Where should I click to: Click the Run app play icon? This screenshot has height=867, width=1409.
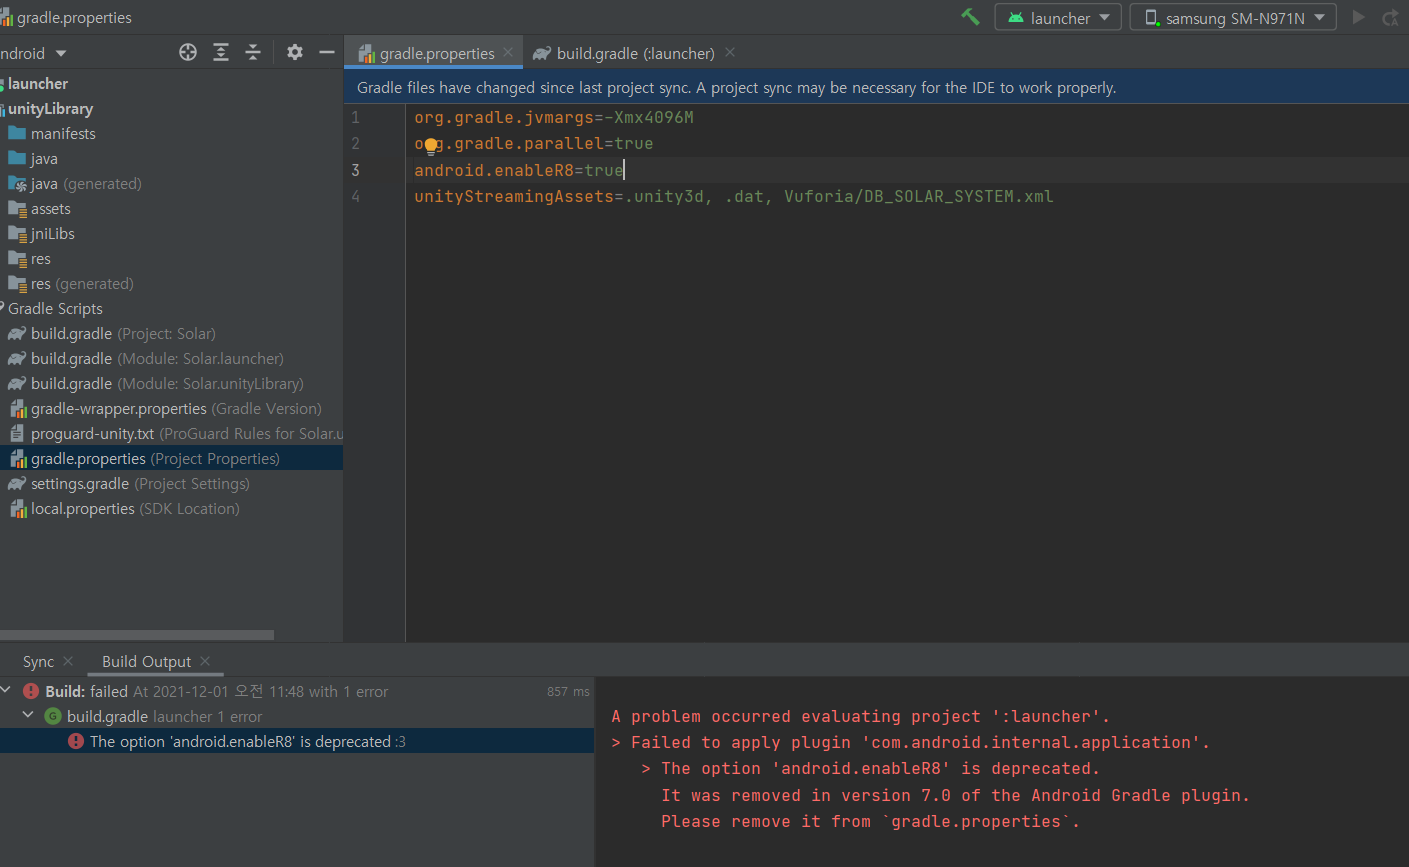1358,17
